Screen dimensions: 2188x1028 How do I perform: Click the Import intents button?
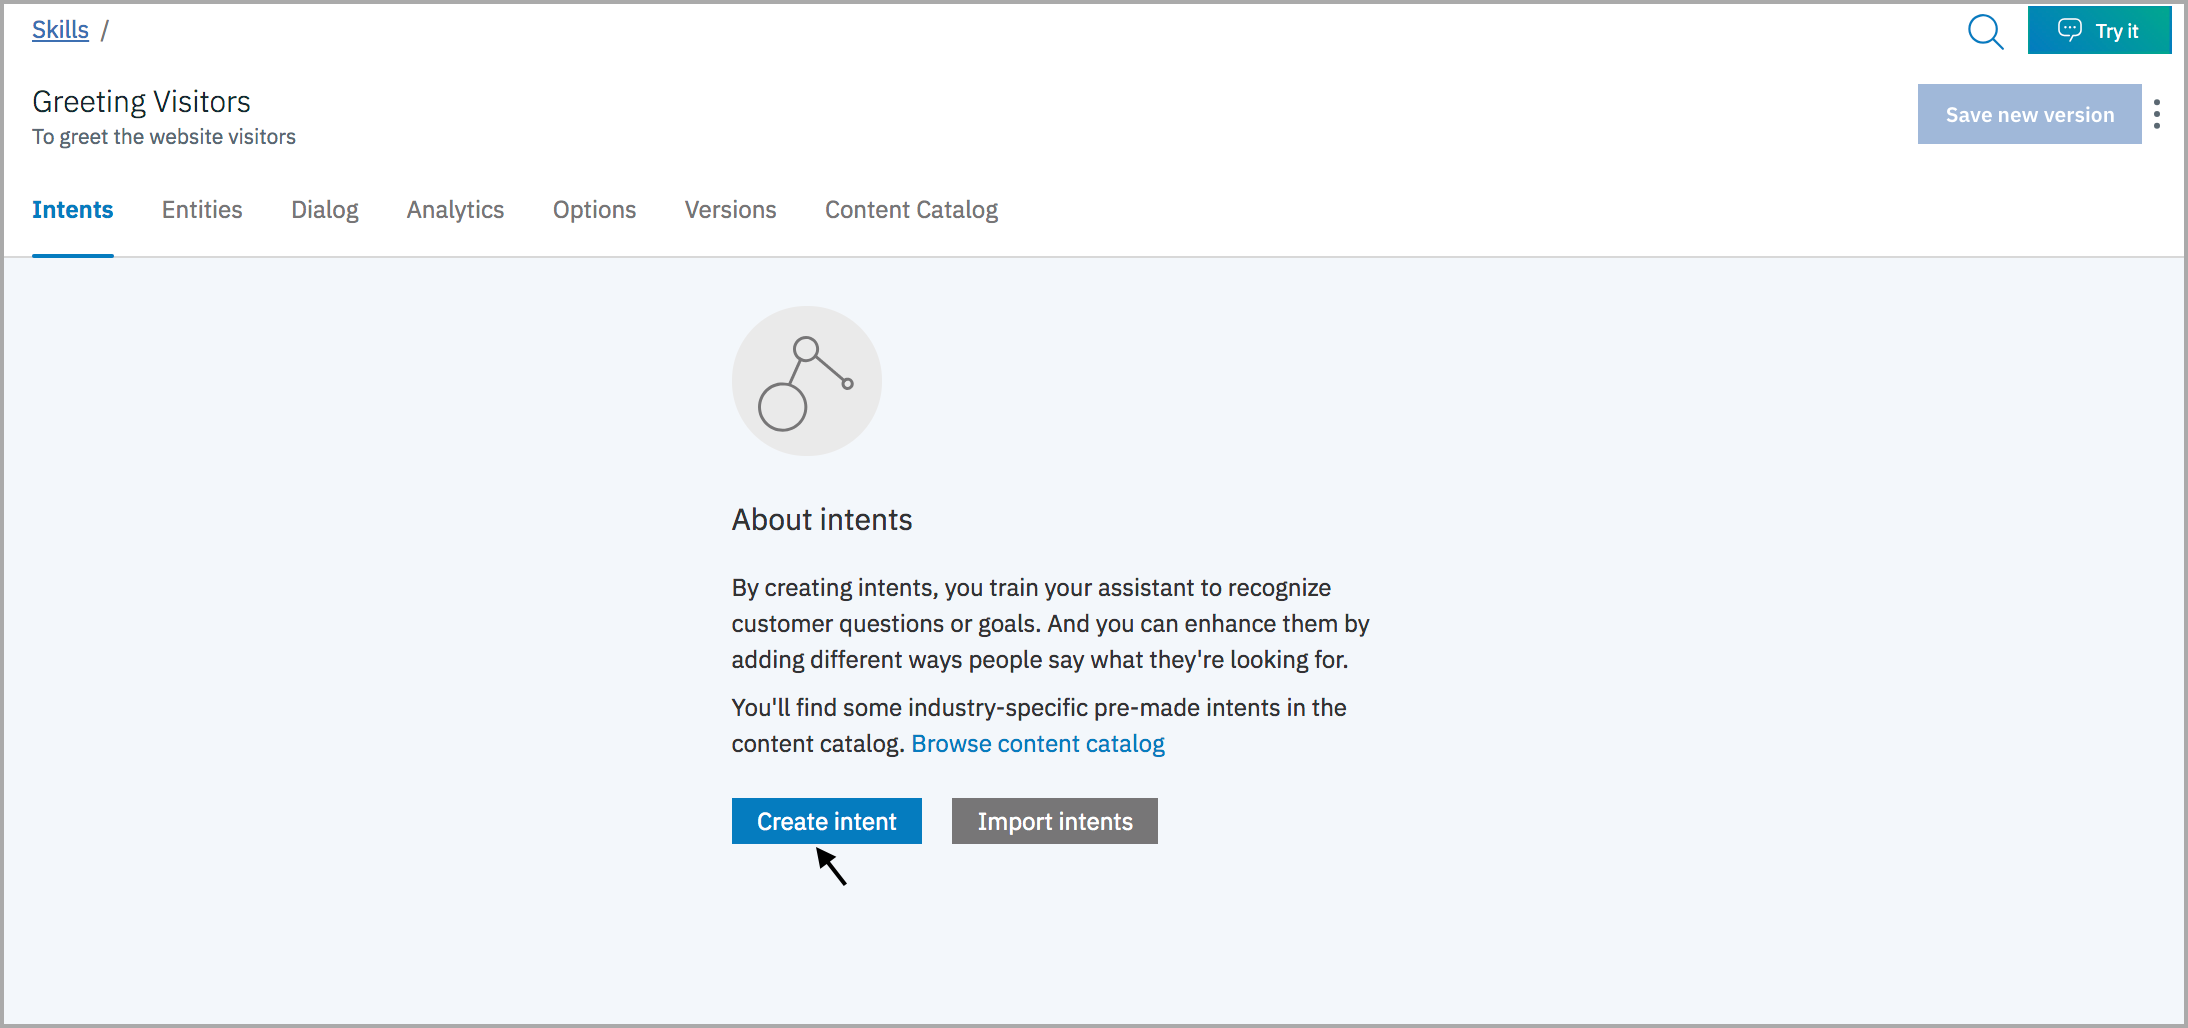click(x=1054, y=821)
